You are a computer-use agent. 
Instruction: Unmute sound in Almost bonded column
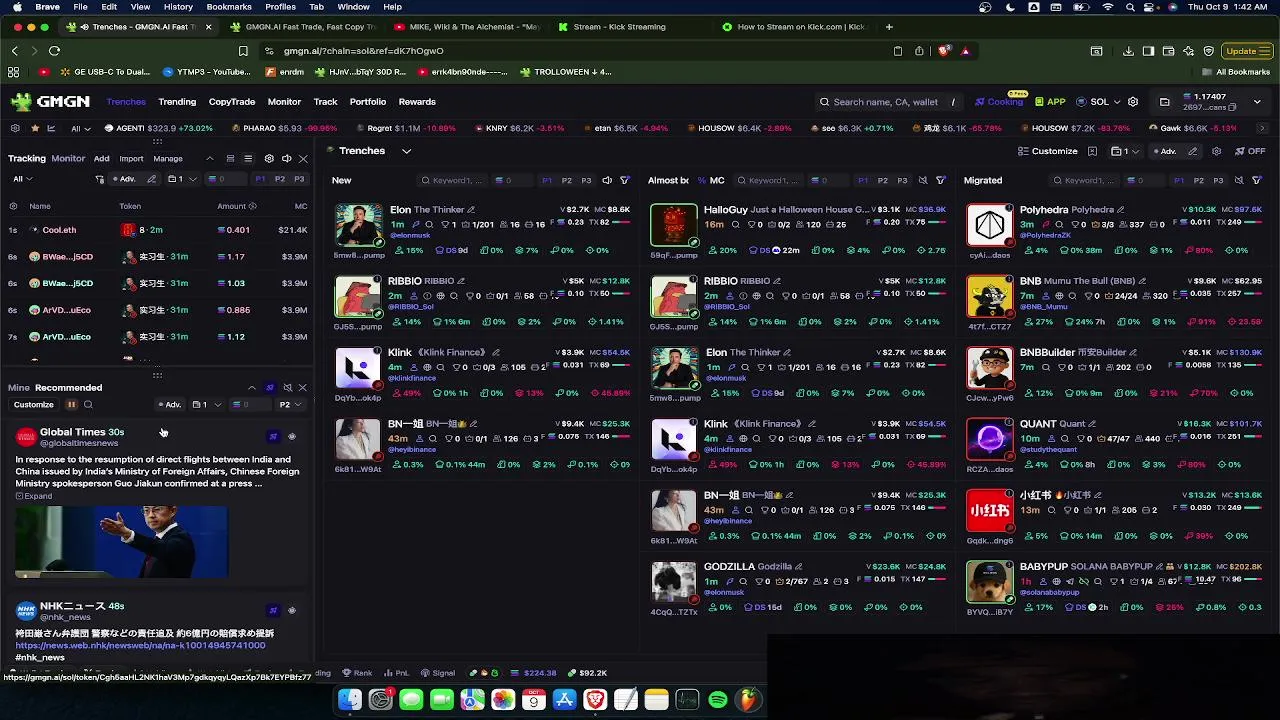pyautogui.click(x=923, y=180)
